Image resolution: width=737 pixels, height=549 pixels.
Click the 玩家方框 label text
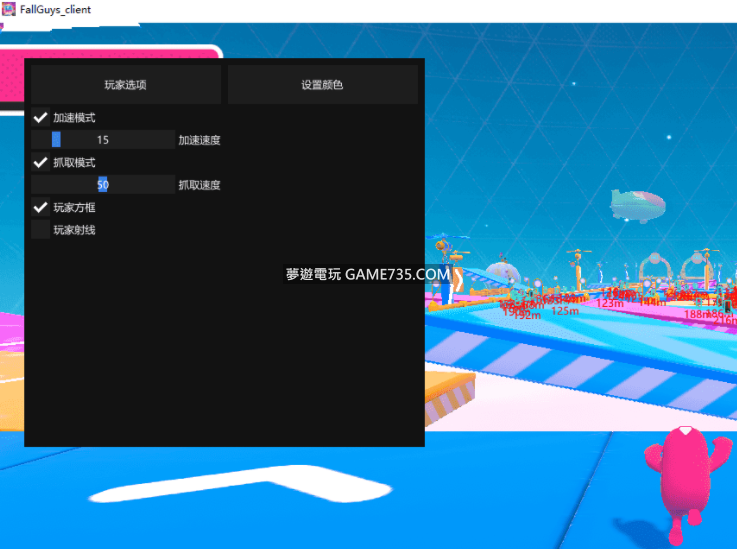pos(74,207)
